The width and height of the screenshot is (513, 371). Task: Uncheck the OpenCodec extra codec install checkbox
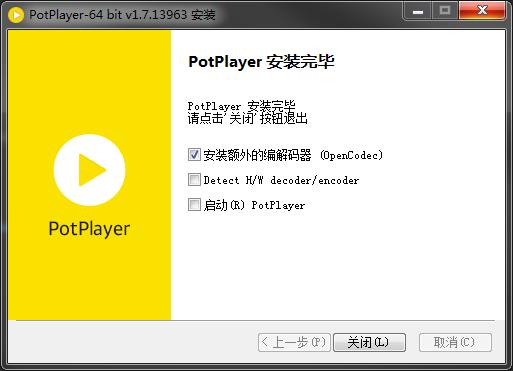(x=194, y=155)
